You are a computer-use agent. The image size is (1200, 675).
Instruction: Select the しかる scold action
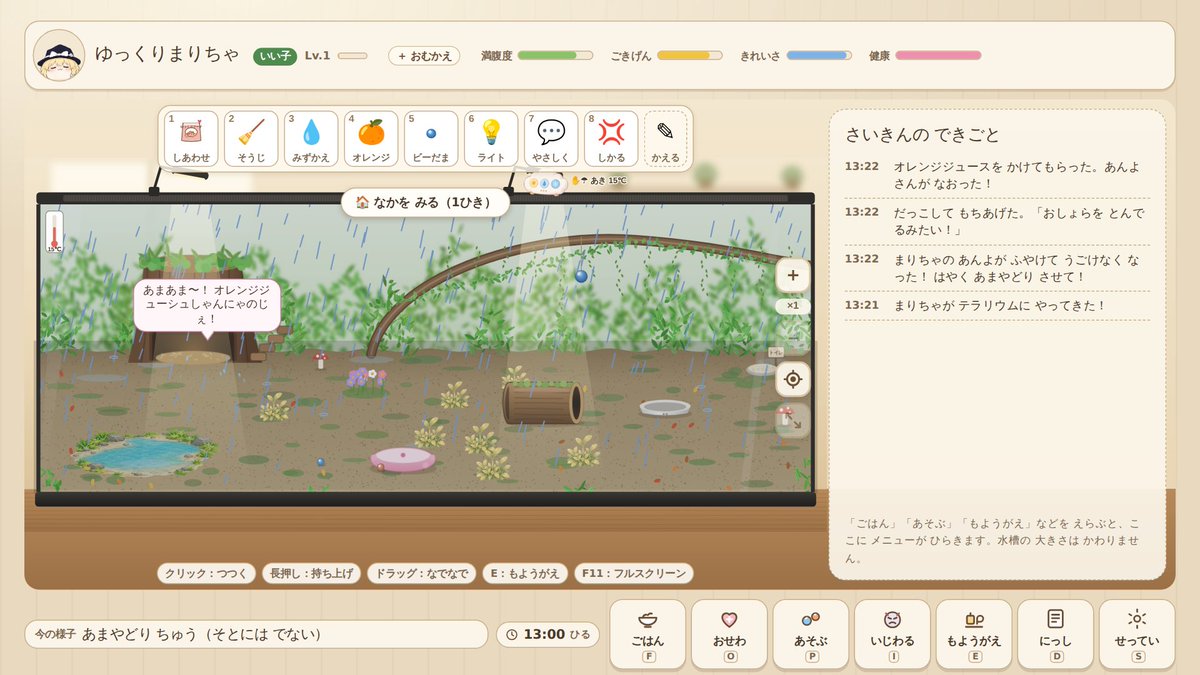(611, 139)
